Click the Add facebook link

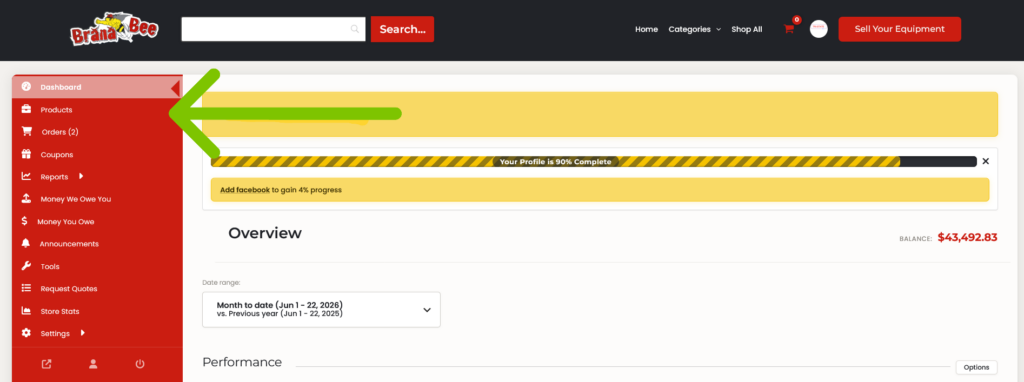click(245, 190)
